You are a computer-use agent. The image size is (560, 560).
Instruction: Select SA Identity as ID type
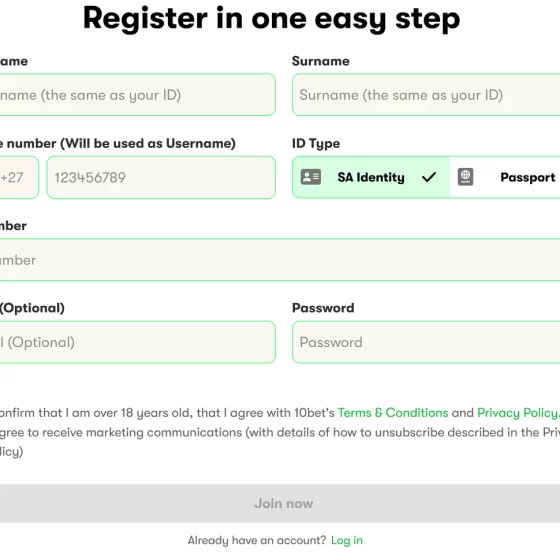coord(371,177)
